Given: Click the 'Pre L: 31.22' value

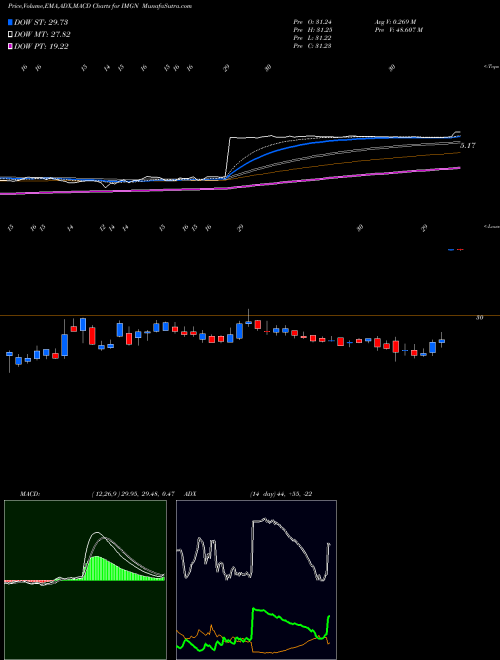Looking at the screenshot, I should (312, 38).
